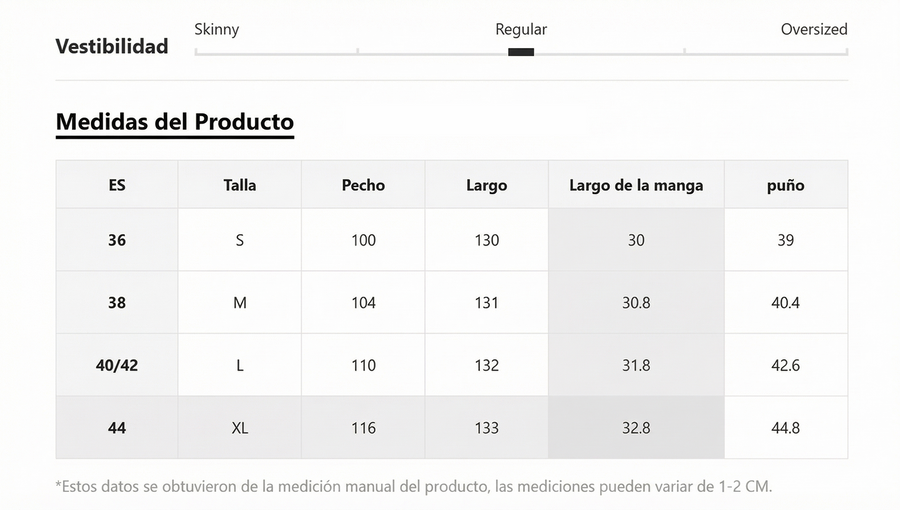Select the size 36 row cell

[x=117, y=240]
